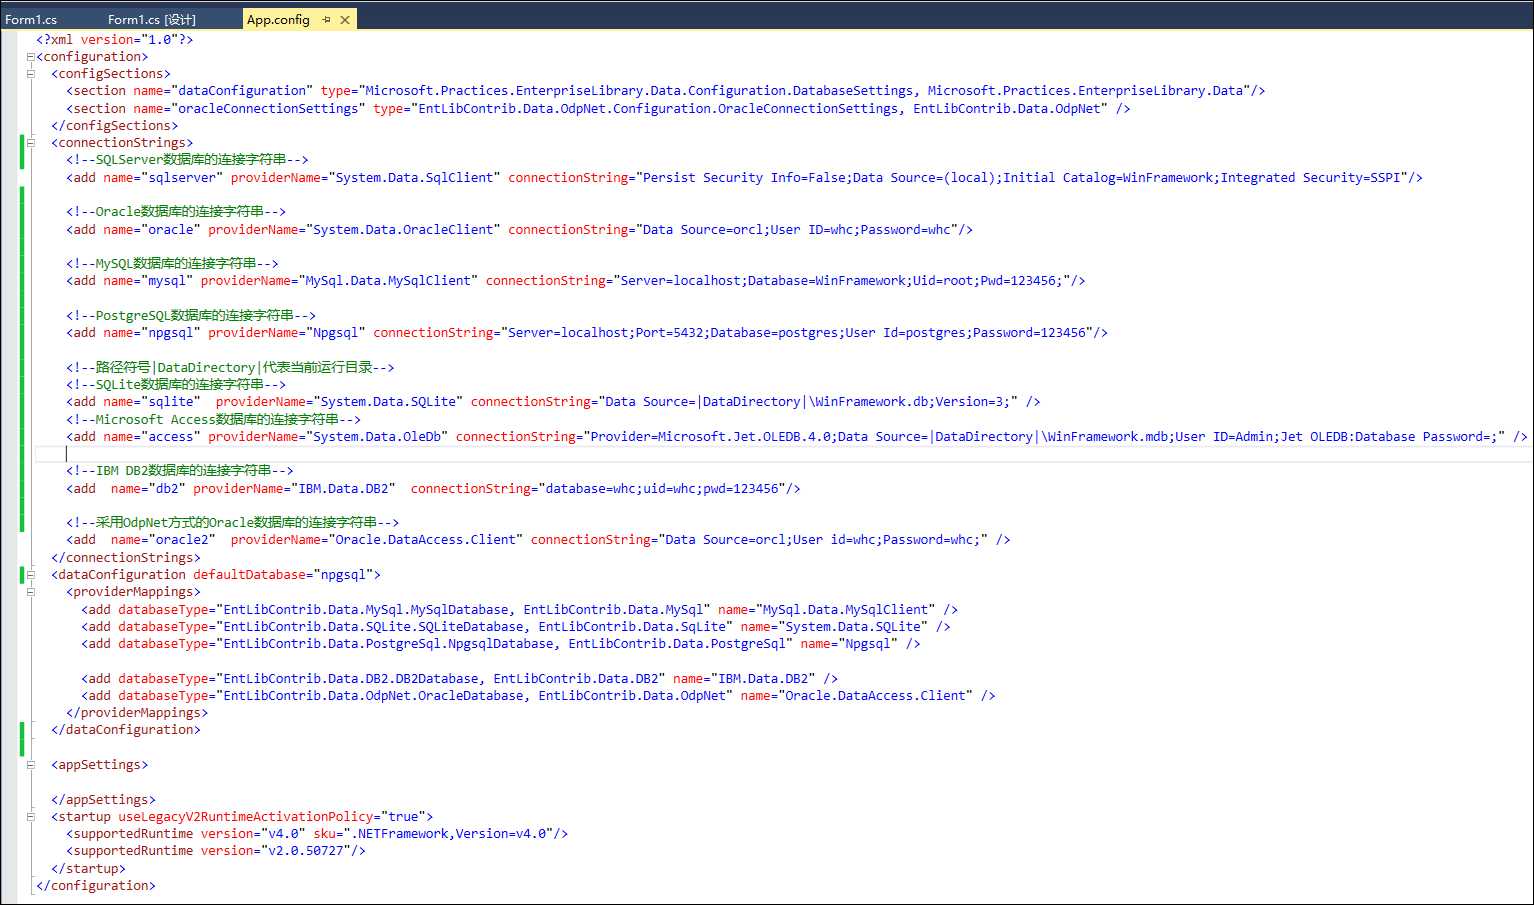Collapse the <dataConfiguration> outline node
The image size is (1534, 905).
click(30, 575)
